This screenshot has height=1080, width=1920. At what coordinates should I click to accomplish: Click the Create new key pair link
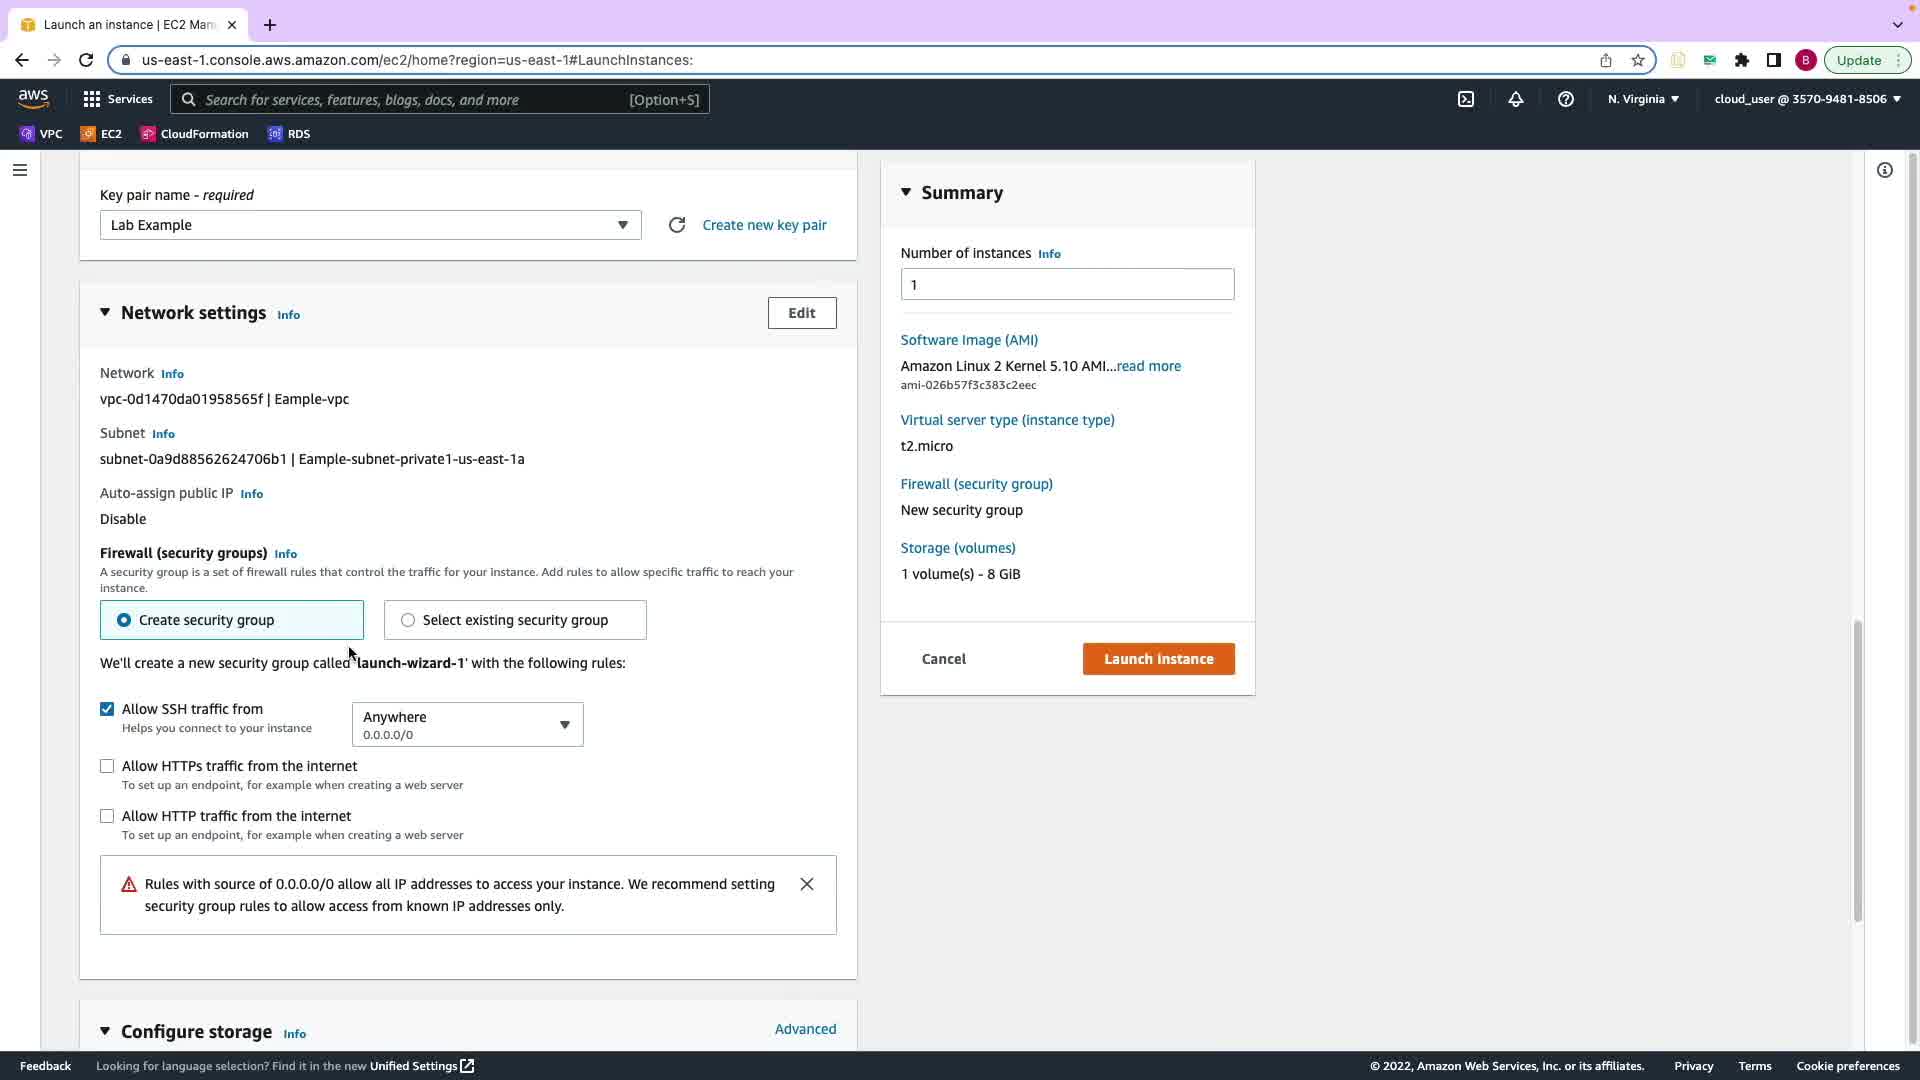click(764, 225)
